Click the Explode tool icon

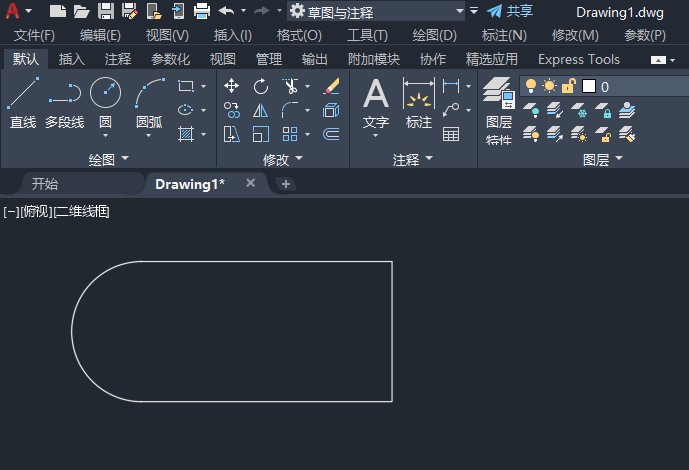click(331, 110)
